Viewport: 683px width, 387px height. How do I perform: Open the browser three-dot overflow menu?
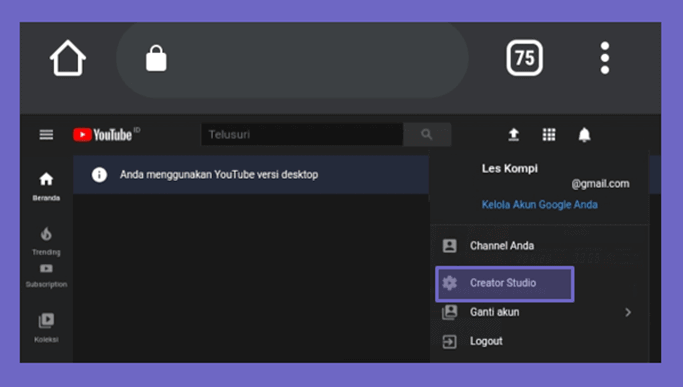605,58
